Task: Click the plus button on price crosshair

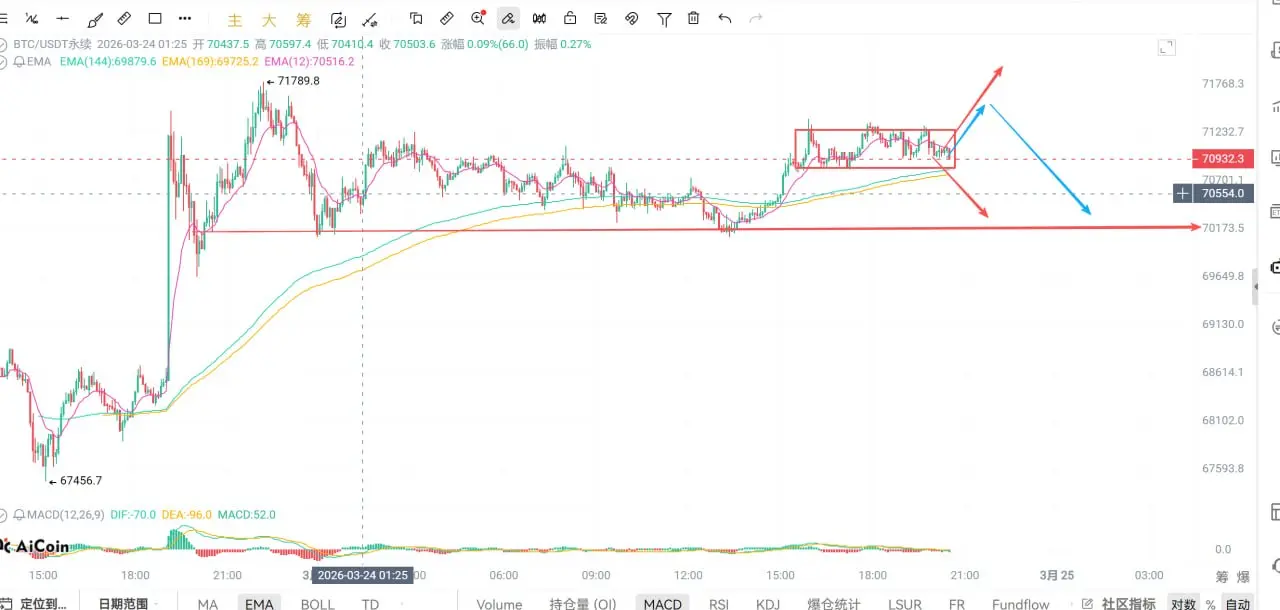Action: pyautogui.click(x=1183, y=193)
